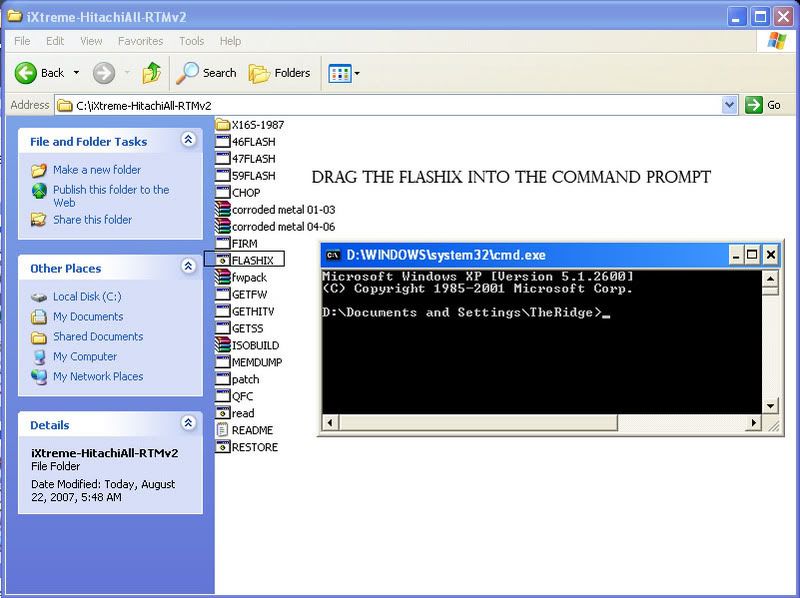The height and width of the screenshot is (598, 800).
Task: Close the cmd.exe window
Action: (x=771, y=255)
